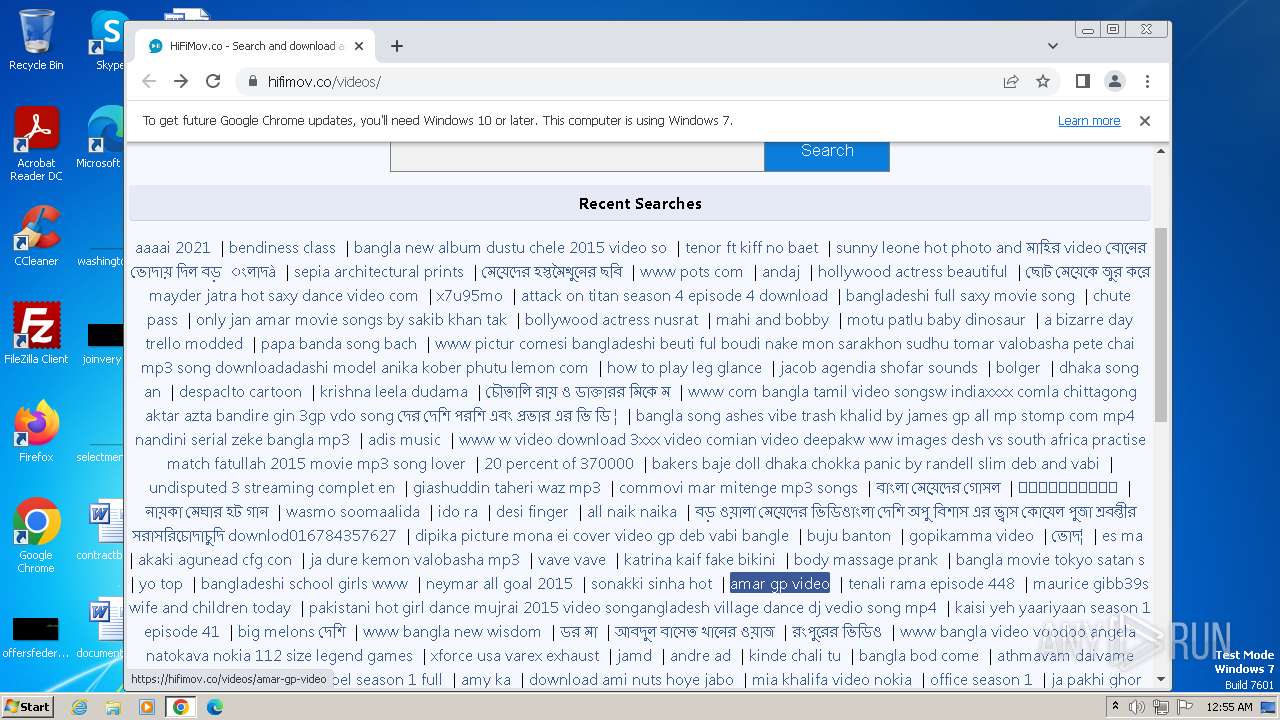Image resolution: width=1280 pixels, height=720 pixels.
Task: Open 'jacob agendia shofar sounds' link
Action: coord(879,368)
